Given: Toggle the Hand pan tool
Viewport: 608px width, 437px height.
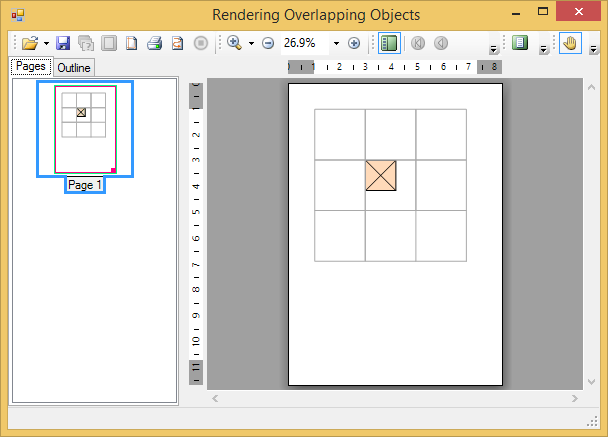Looking at the screenshot, I should (x=570, y=43).
